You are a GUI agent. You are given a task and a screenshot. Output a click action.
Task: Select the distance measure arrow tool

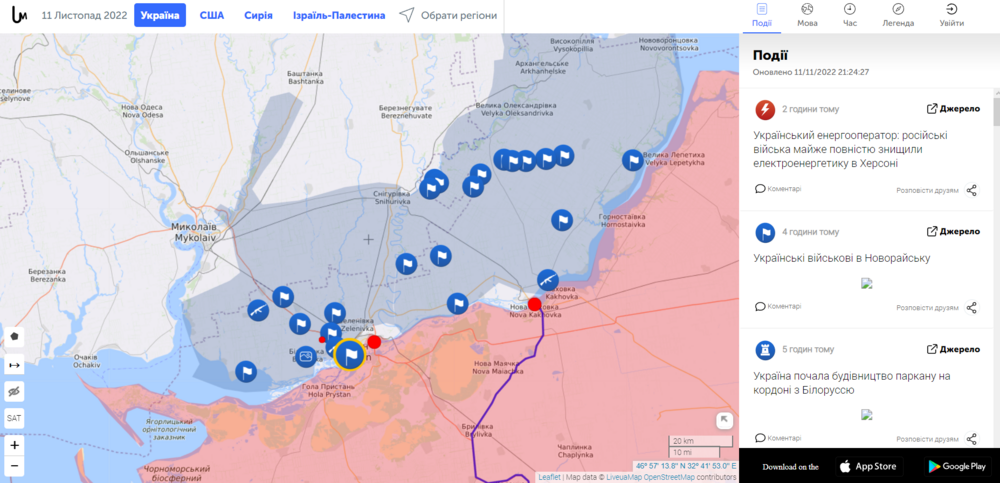[14, 364]
